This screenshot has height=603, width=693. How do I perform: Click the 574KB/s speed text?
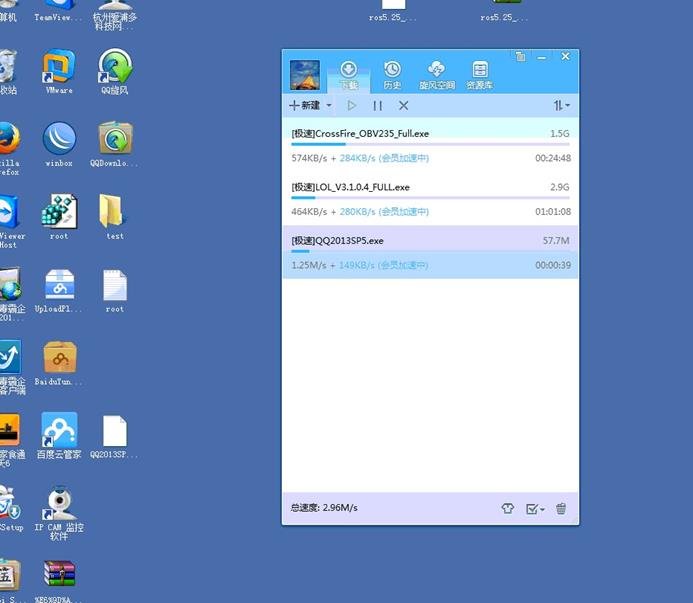click(x=309, y=158)
